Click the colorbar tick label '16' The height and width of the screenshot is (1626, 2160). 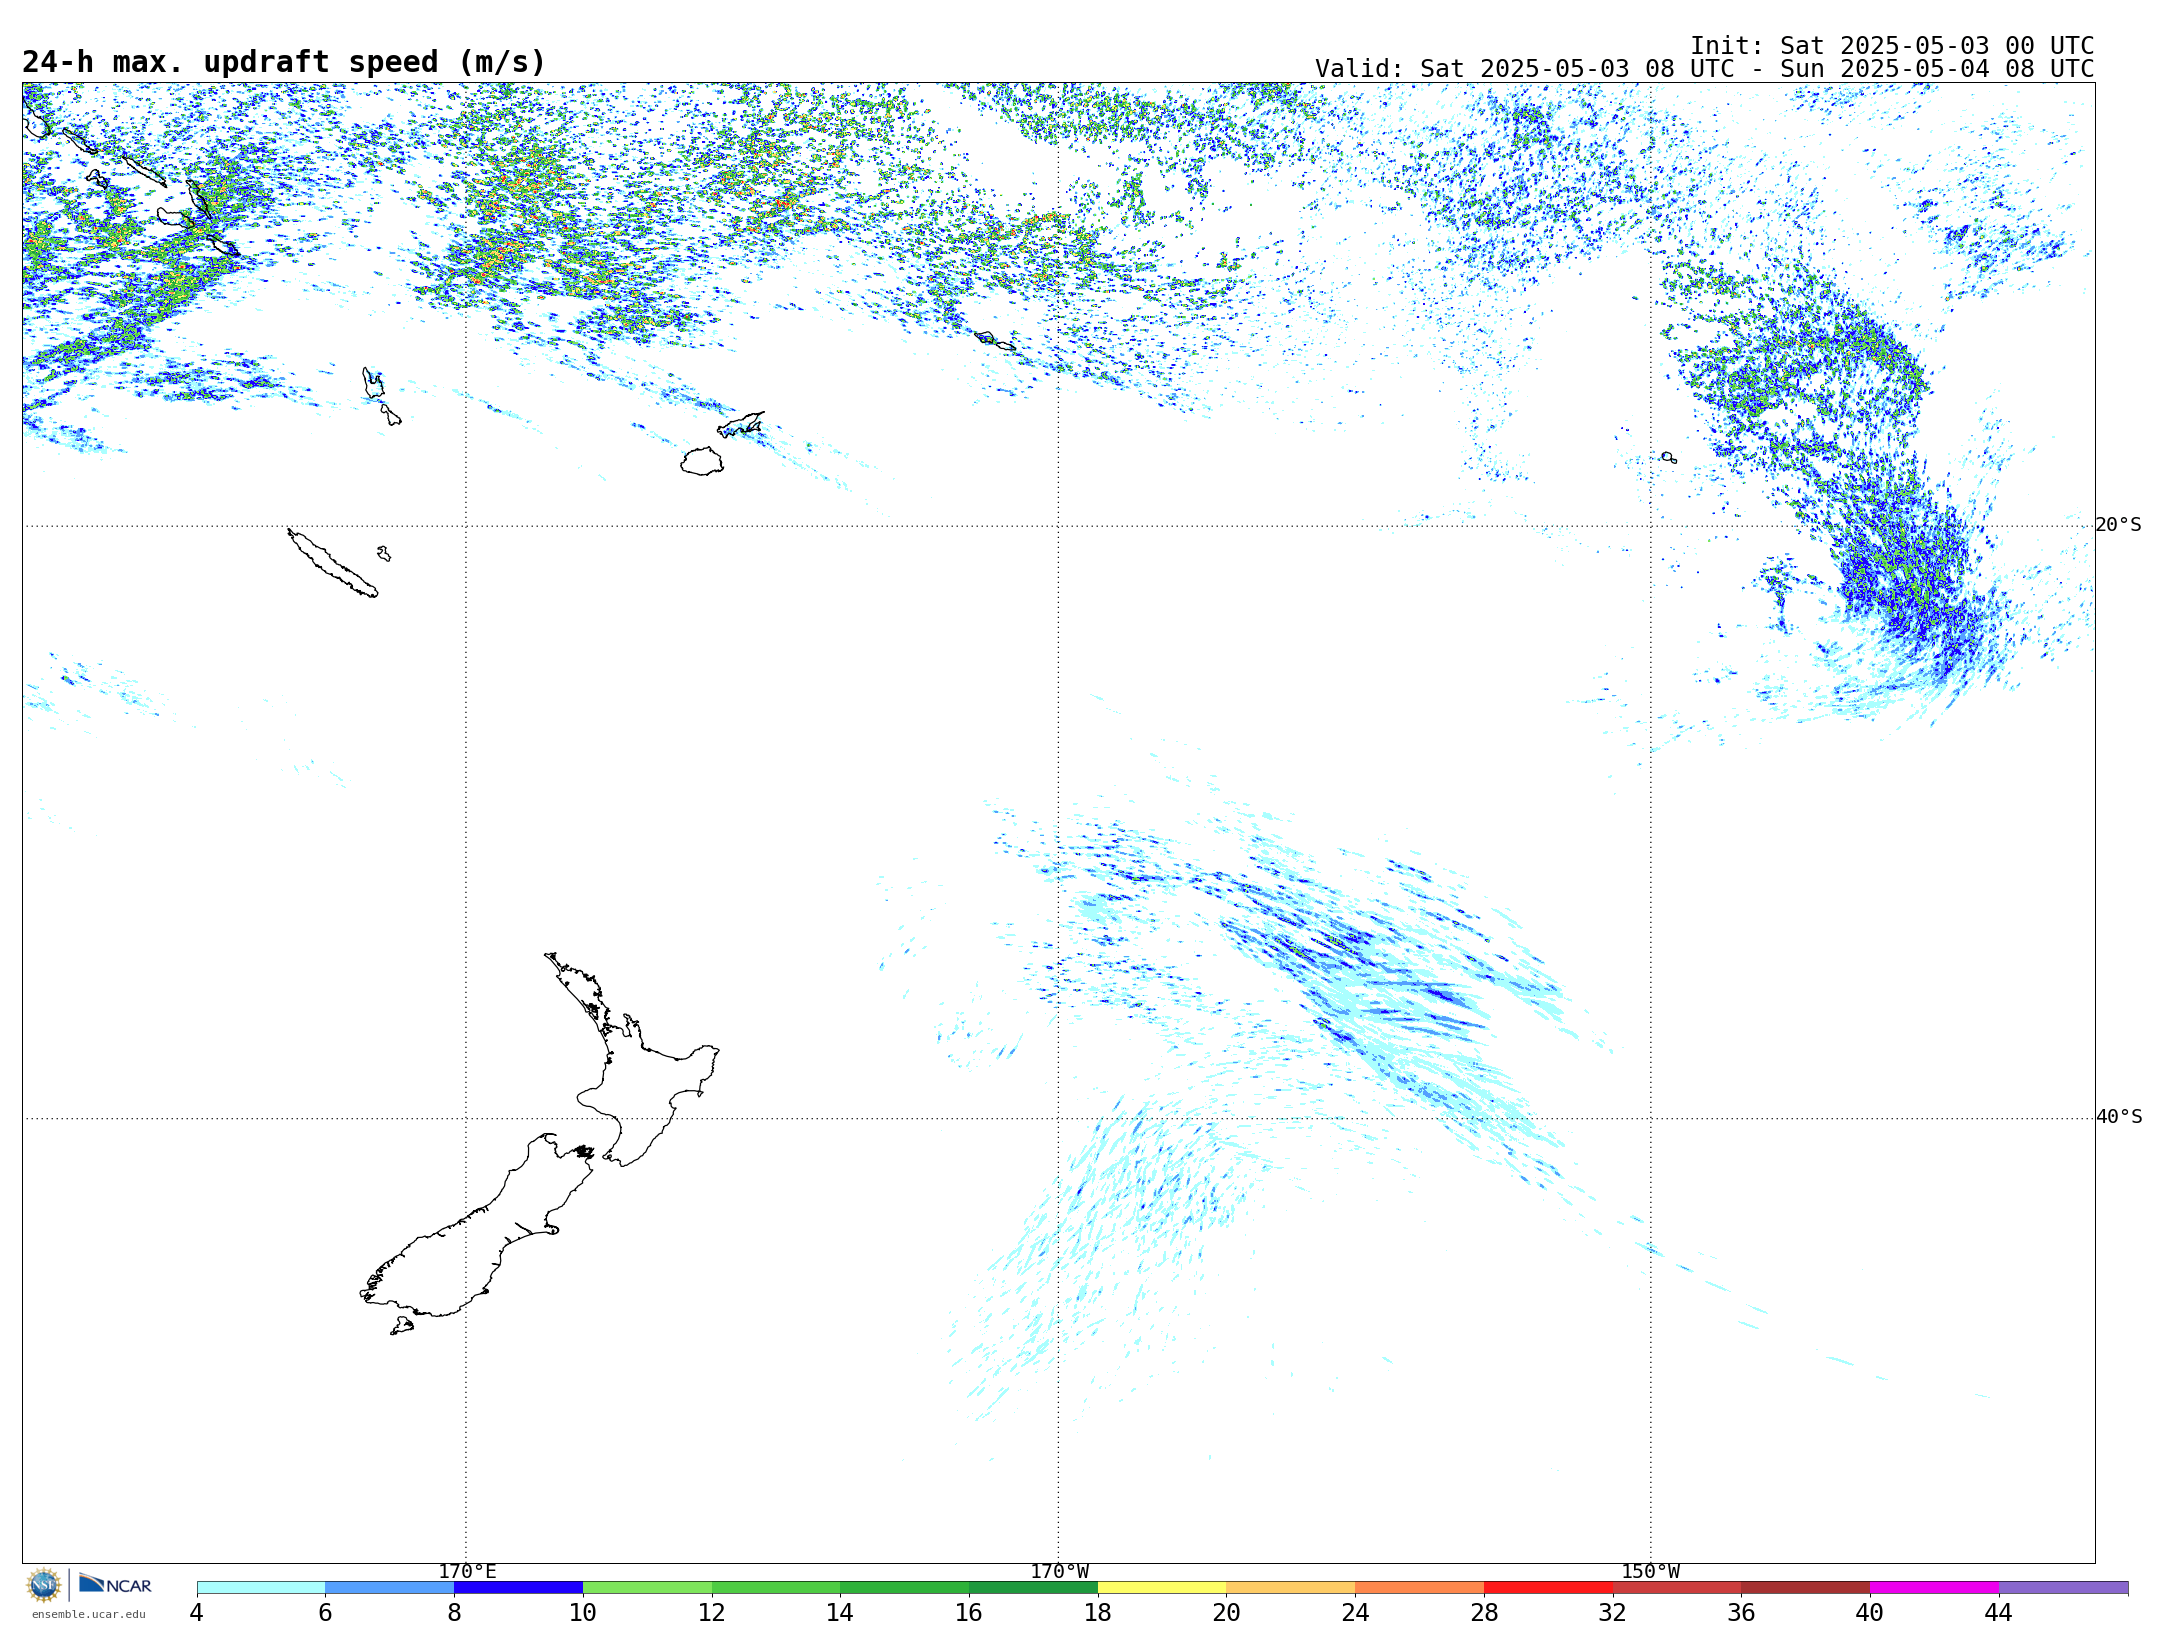[x=969, y=1612]
